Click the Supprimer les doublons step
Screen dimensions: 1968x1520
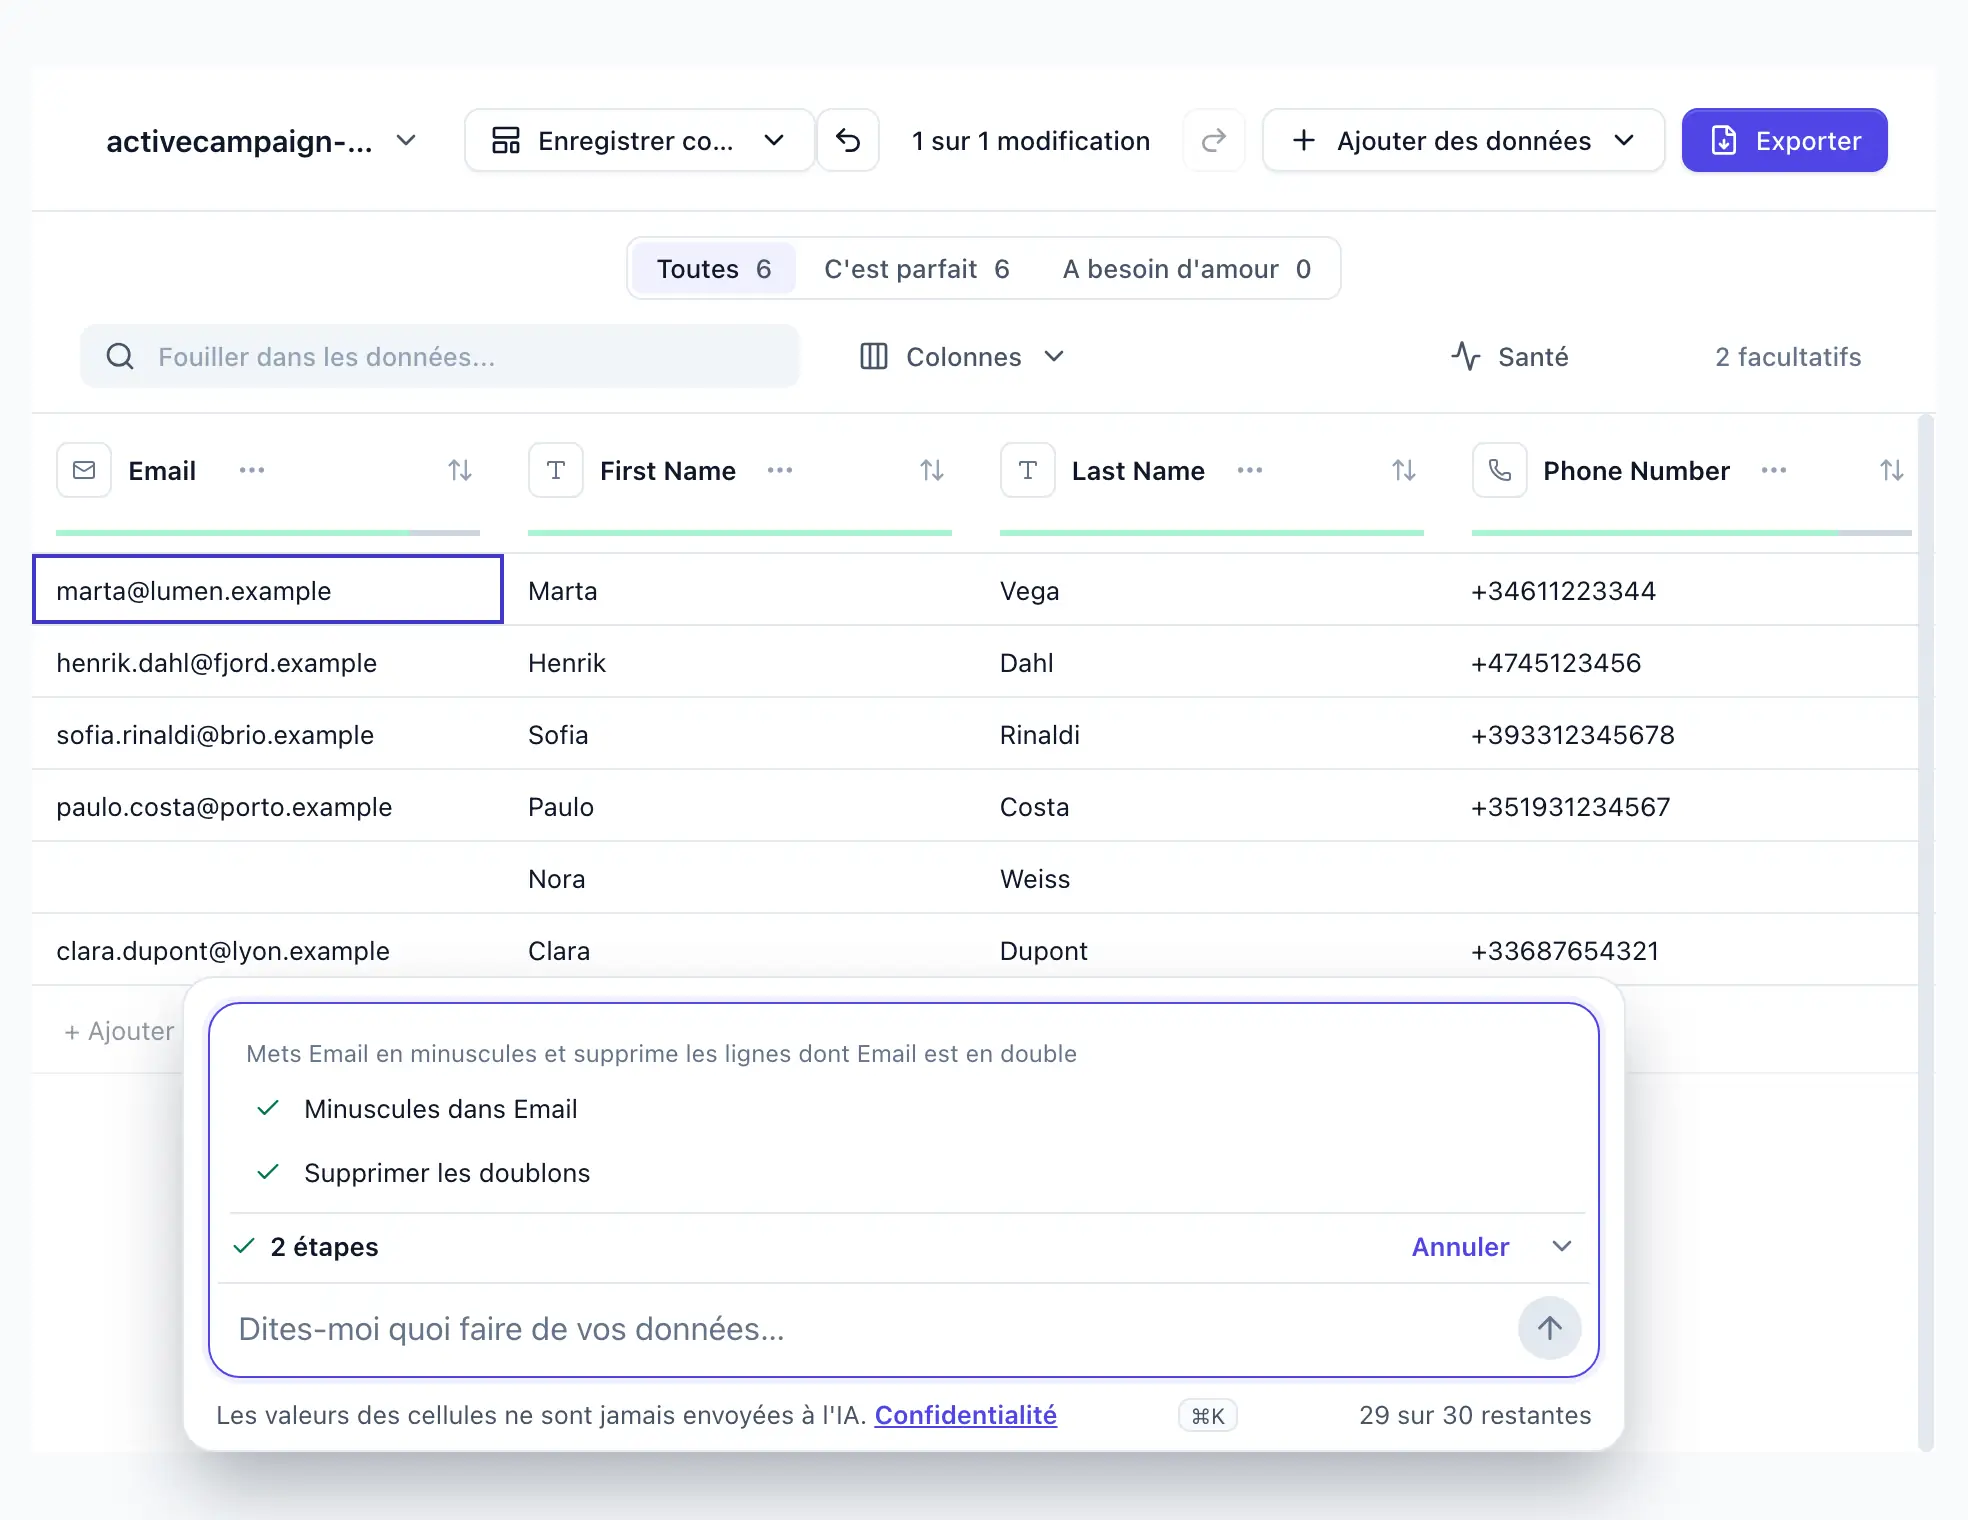(446, 1173)
